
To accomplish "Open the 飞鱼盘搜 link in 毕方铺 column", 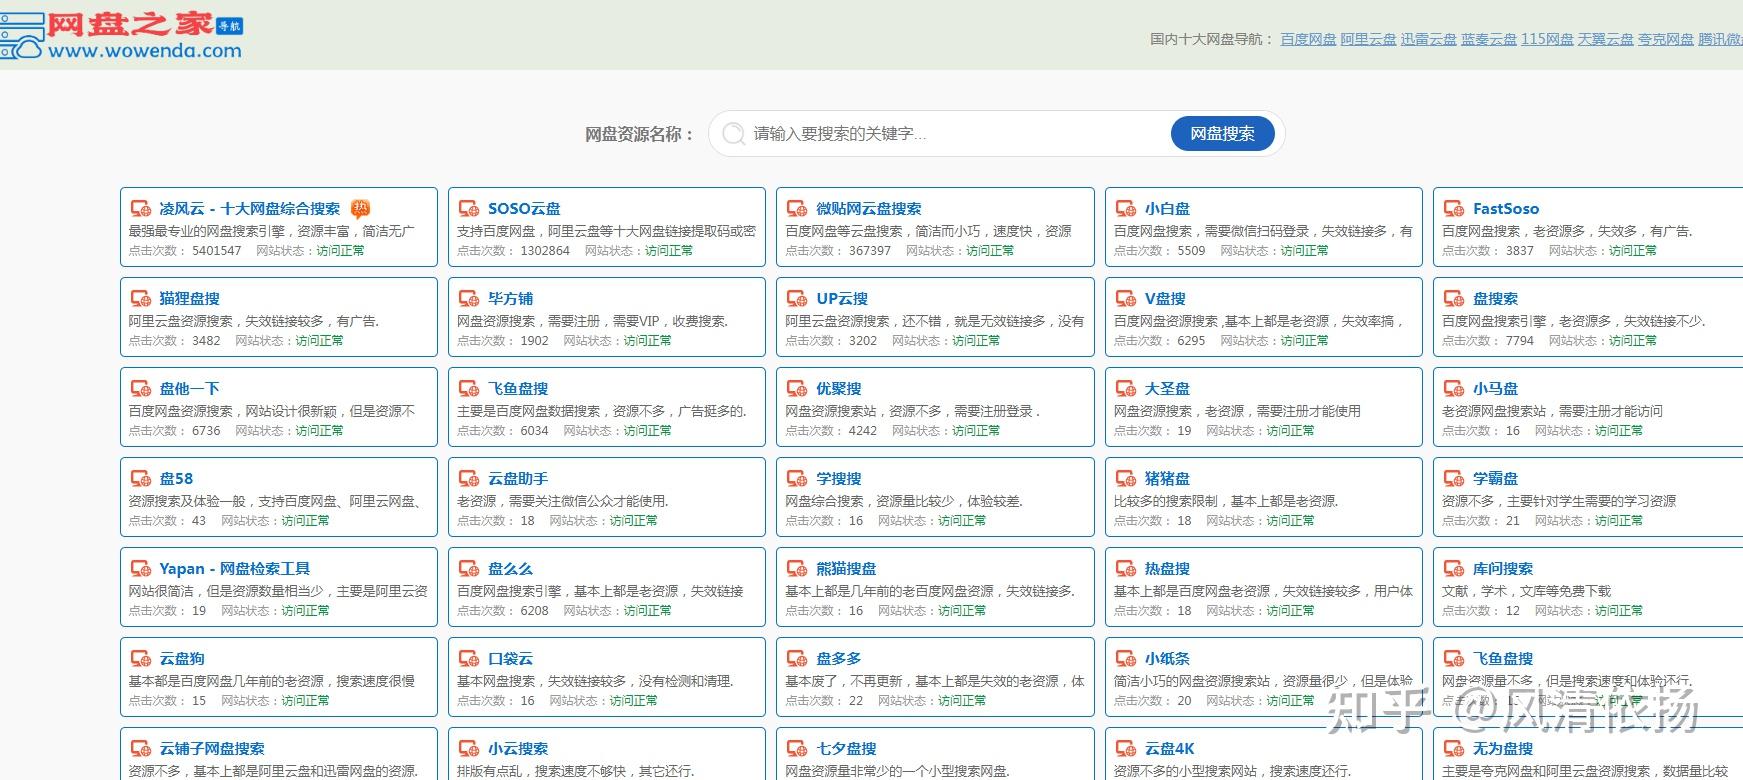I will 518,389.
